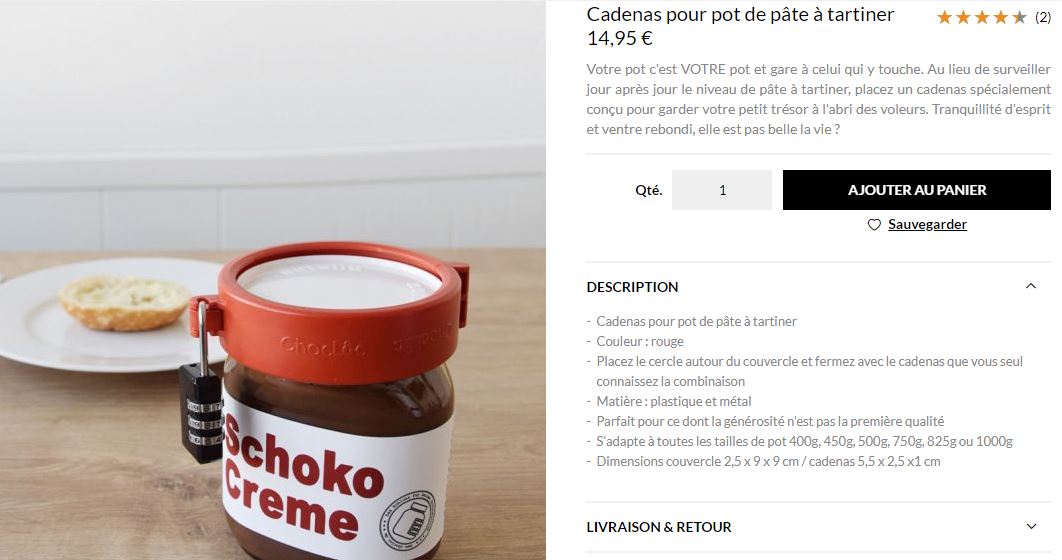Click the second orange rating star
Viewport: 1062px width, 560px height.
click(963, 18)
